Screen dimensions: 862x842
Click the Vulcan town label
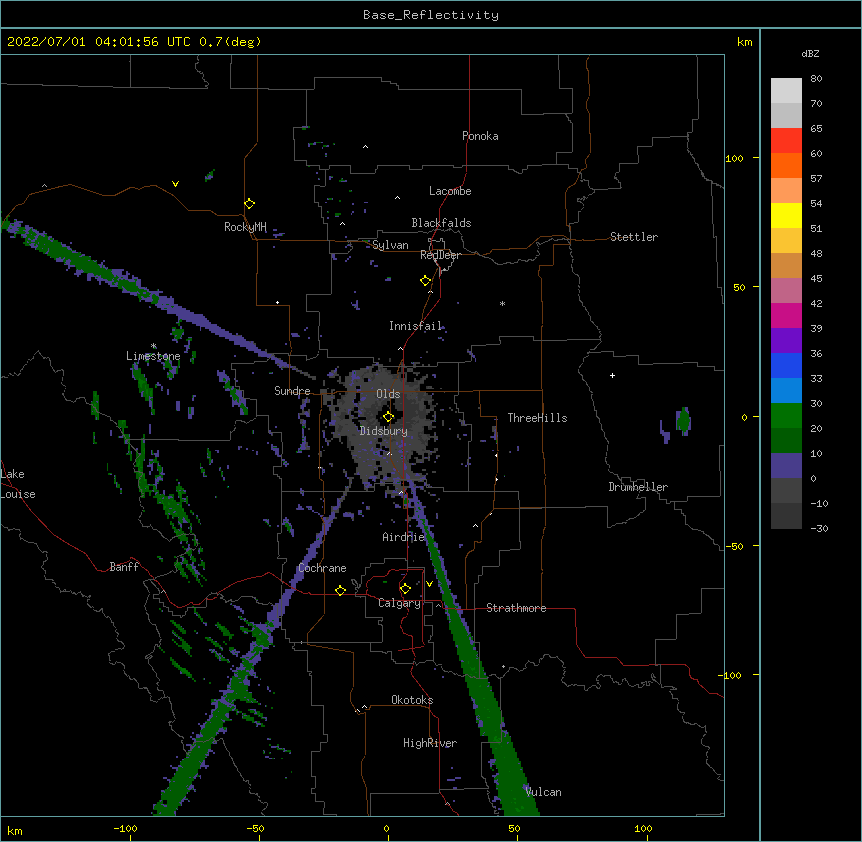[543, 792]
